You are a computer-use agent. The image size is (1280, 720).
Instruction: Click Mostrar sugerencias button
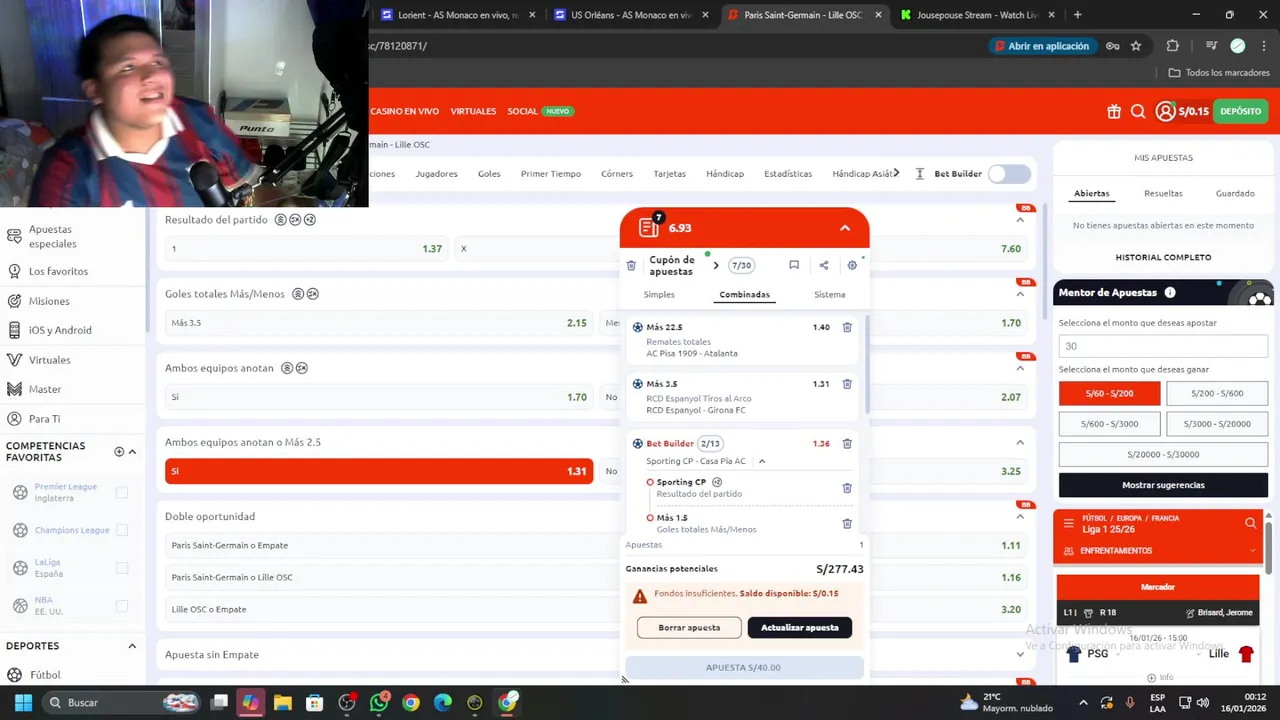click(x=1163, y=485)
